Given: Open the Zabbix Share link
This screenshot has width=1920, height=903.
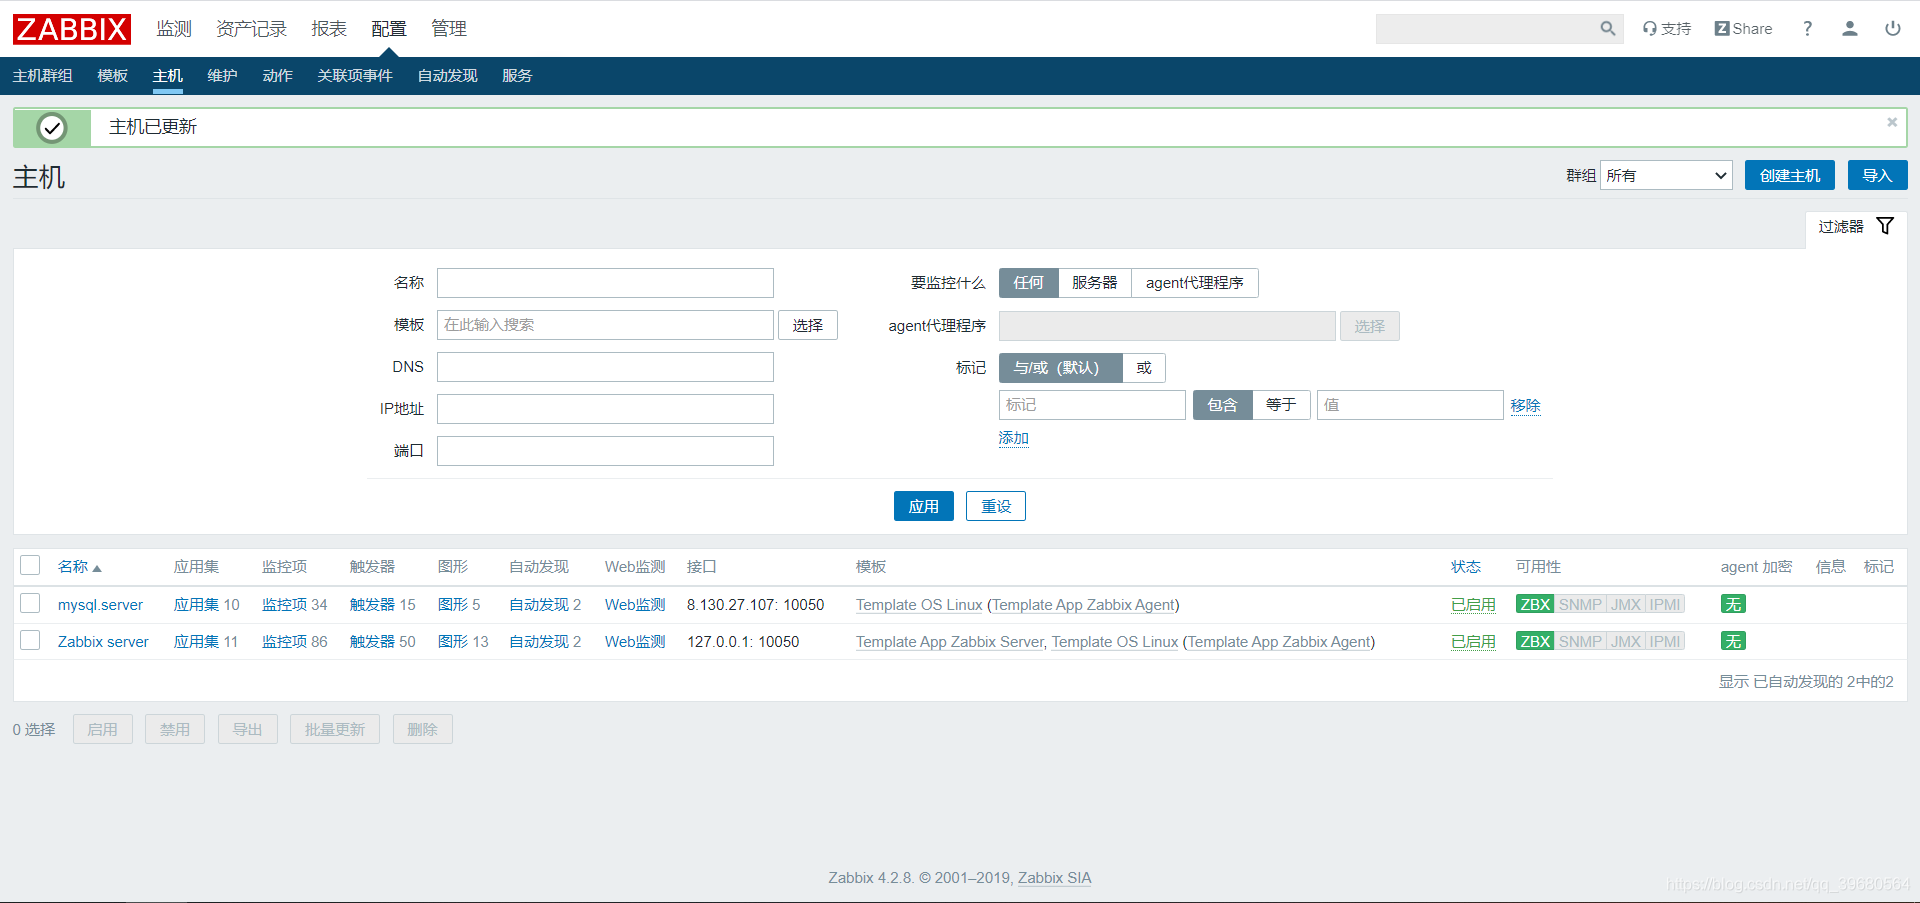Looking at the screenshot, I should click(1743, 29).
